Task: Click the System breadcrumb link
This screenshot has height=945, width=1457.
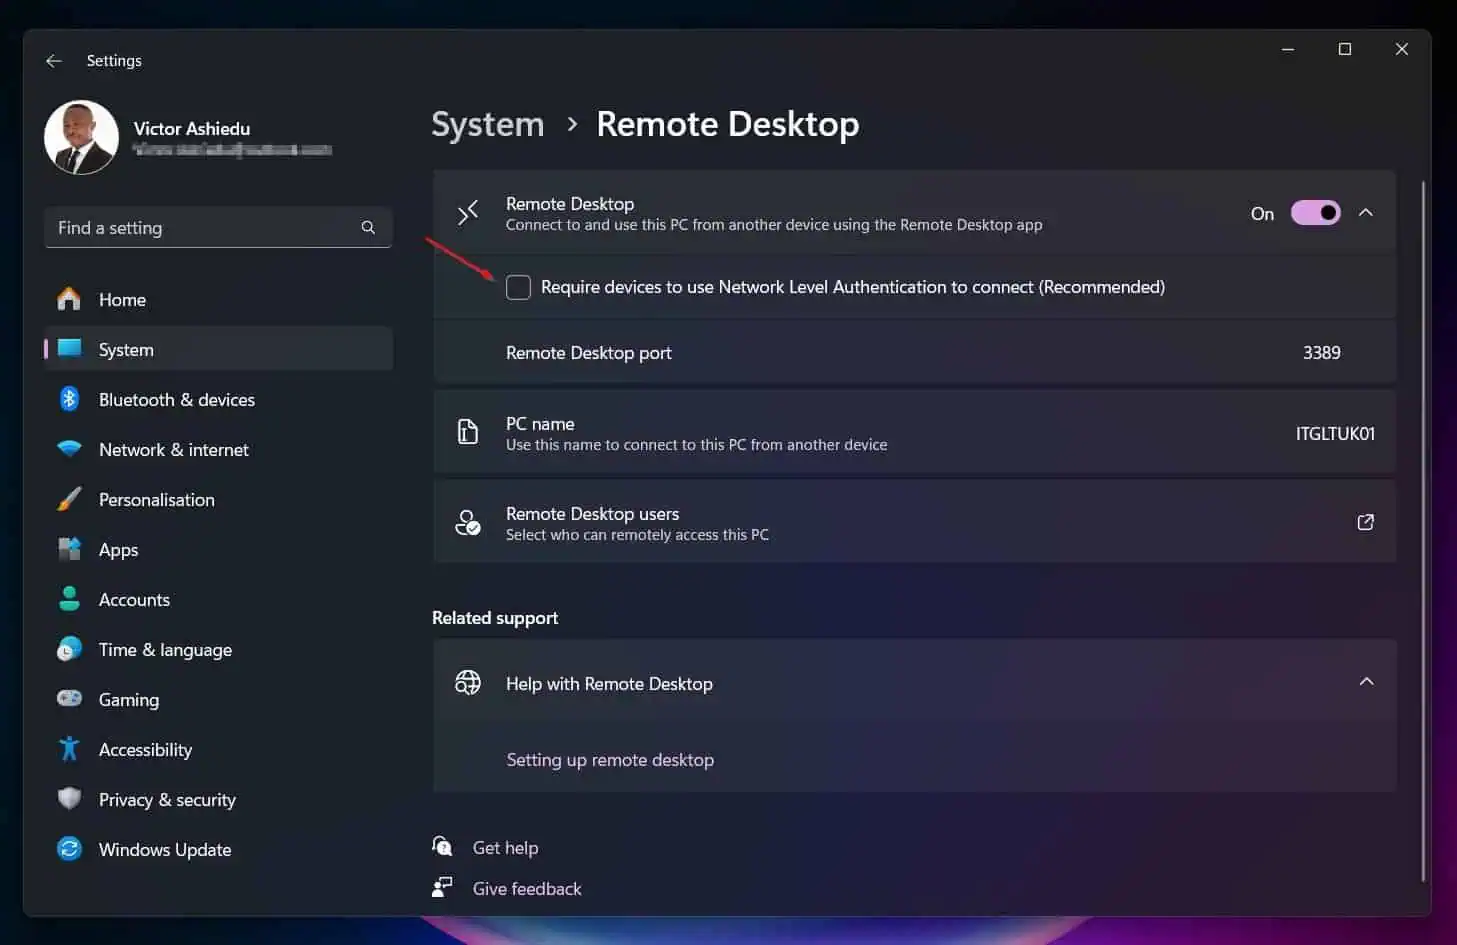Action: coord(488,124)
